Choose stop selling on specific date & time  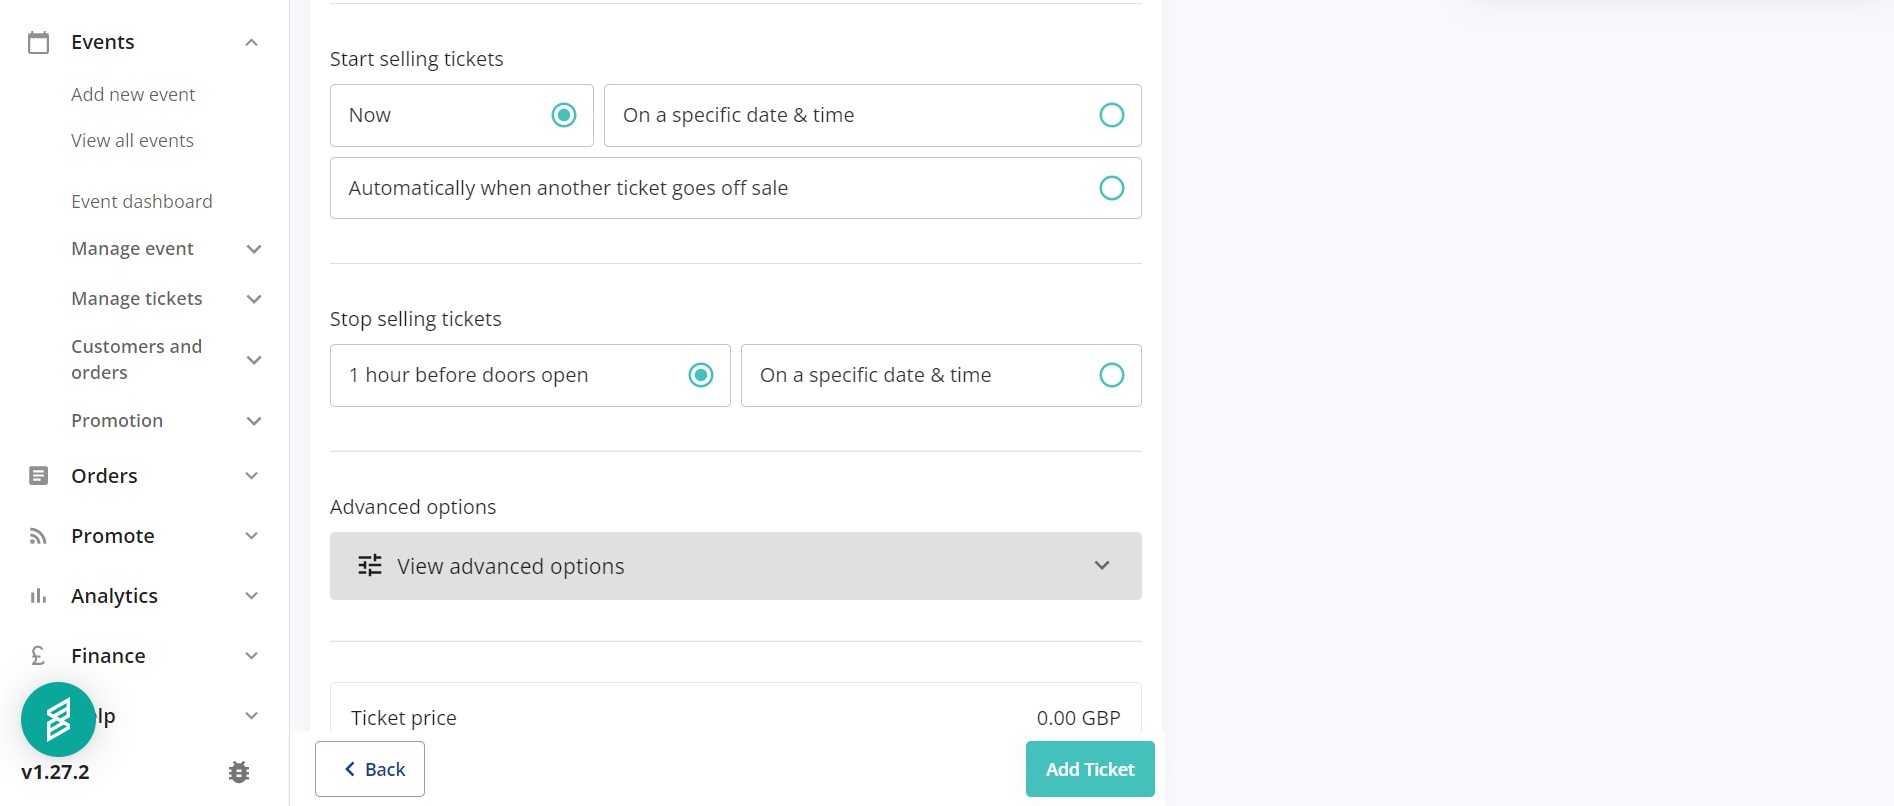pos(1111,375)
